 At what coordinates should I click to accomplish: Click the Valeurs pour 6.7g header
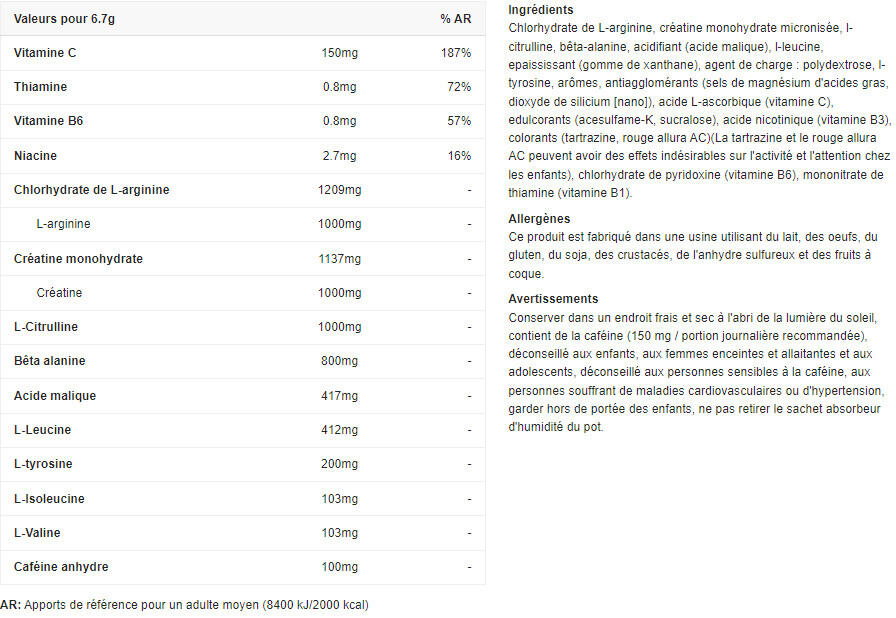(x=62, y=19)
